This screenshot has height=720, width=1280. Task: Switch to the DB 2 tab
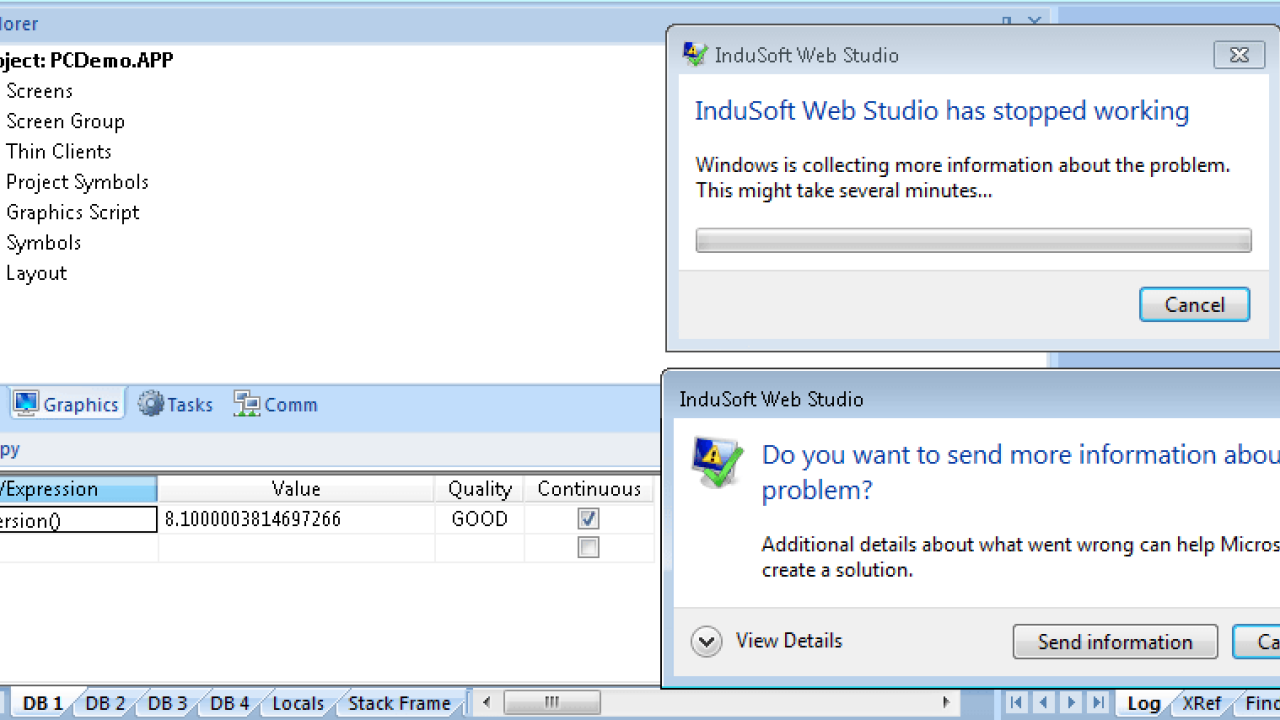[105, 703]
